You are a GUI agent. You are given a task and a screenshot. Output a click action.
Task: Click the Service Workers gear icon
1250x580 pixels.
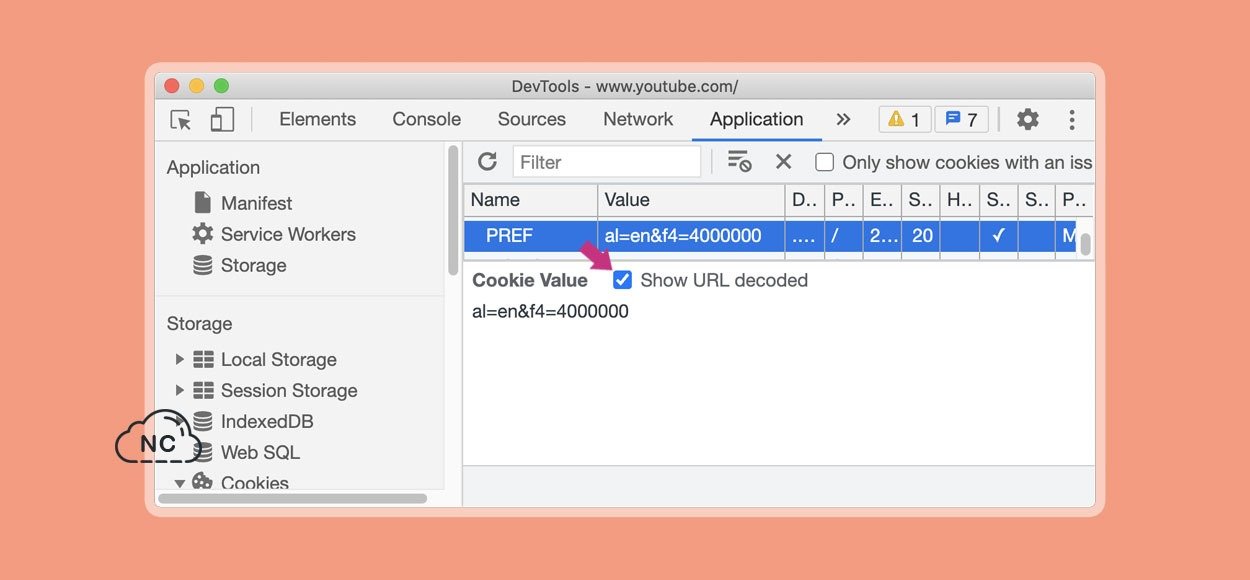click(x=202, y=234)
